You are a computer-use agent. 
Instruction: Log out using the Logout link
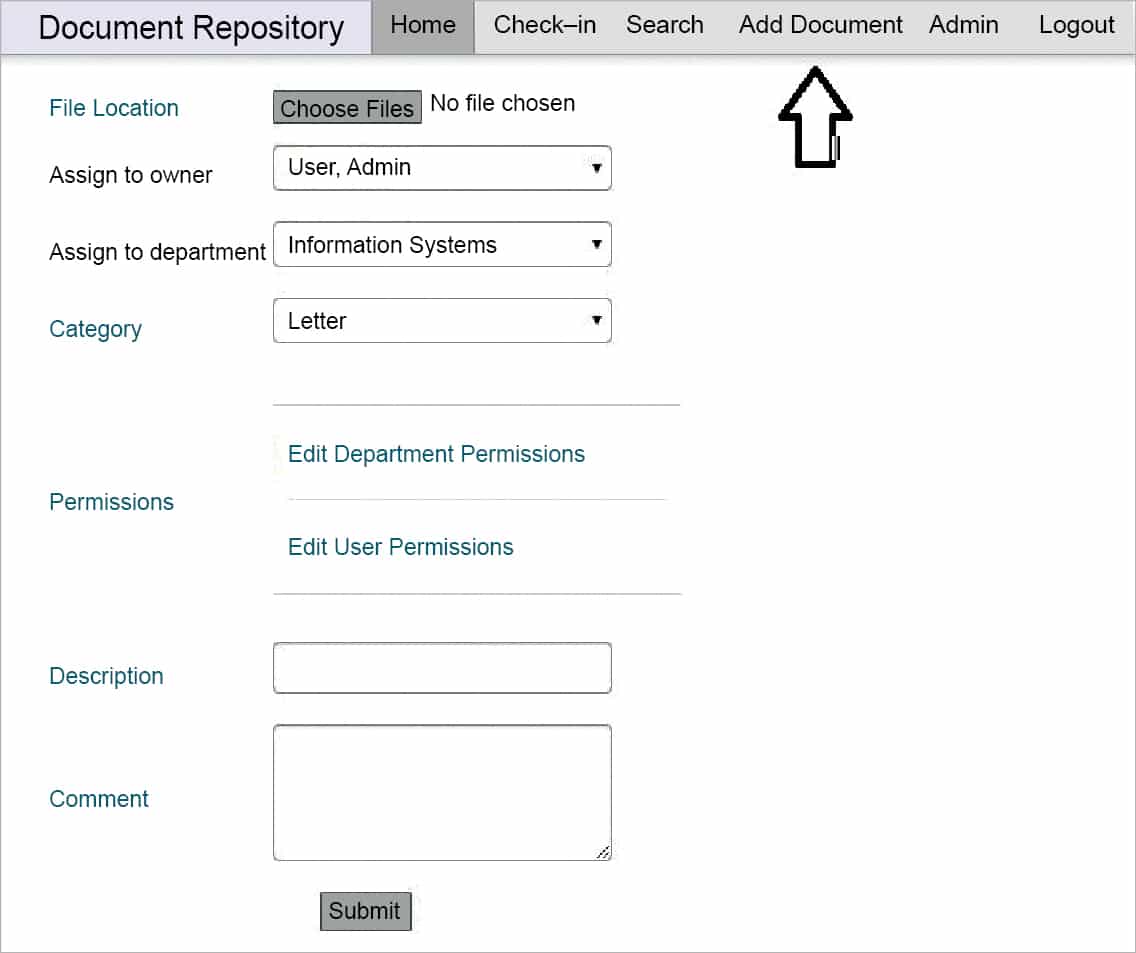(1076, 26)
